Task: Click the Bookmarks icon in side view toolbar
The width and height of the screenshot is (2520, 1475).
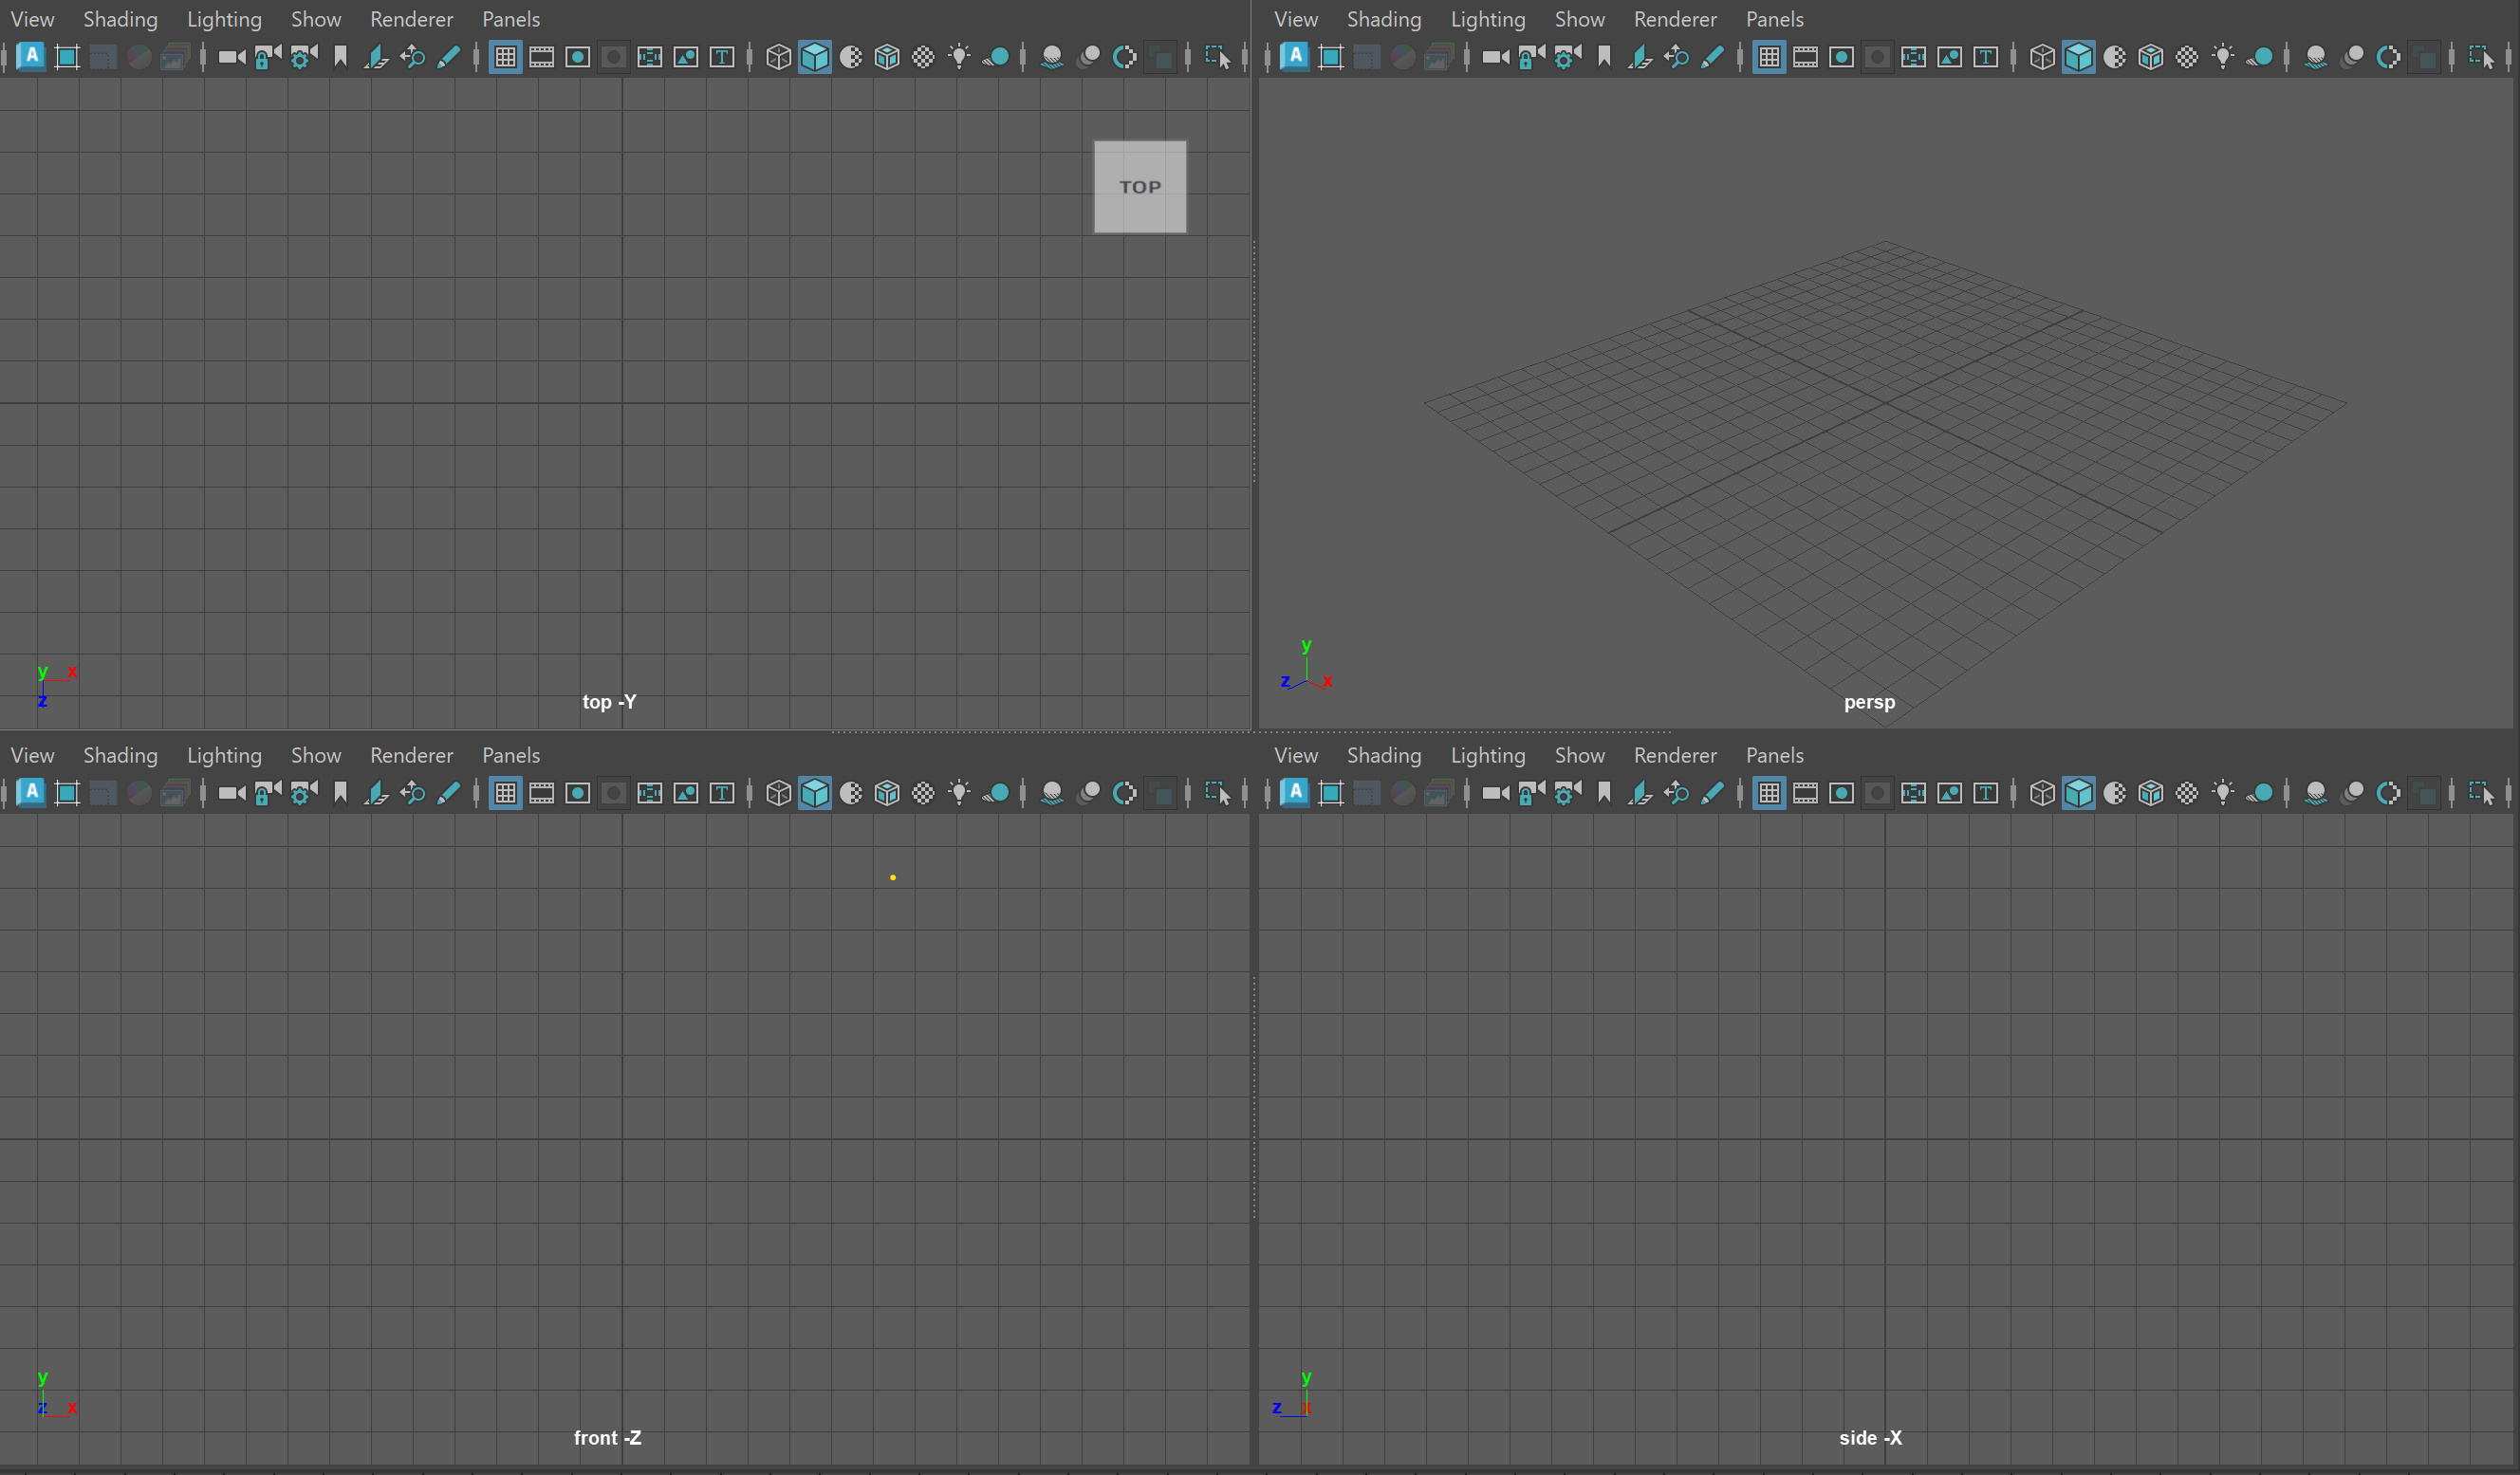Action: tap(1604, 793)
